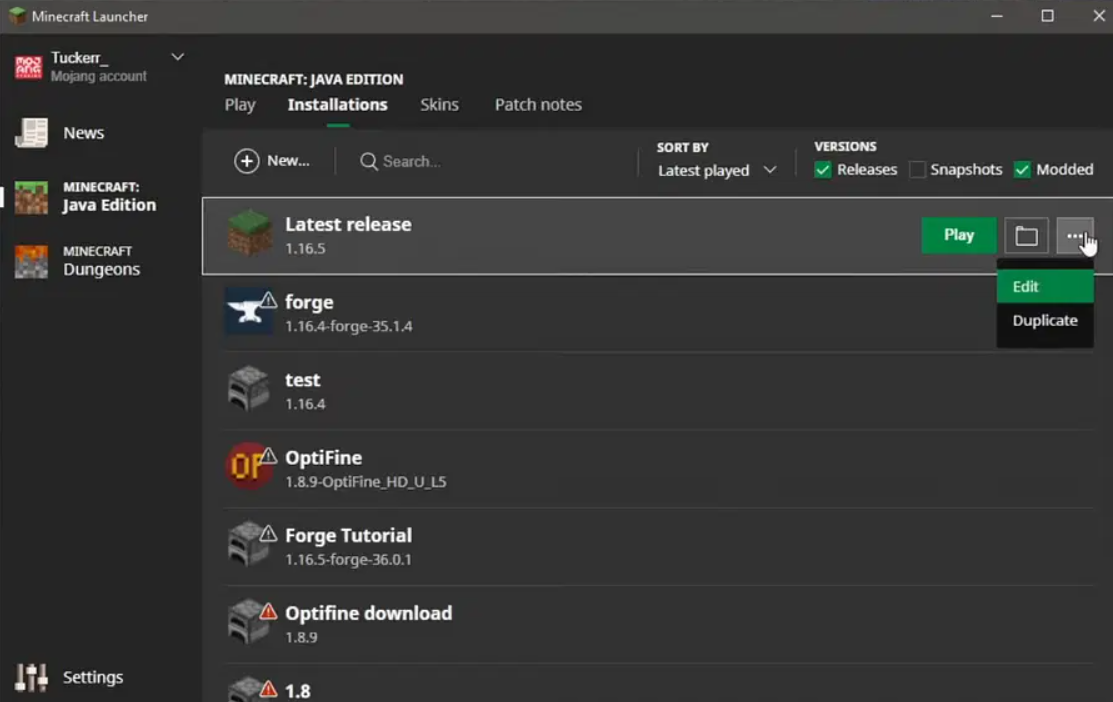
Task: Select the 1.8 installation name
Action: click(298, 691)
